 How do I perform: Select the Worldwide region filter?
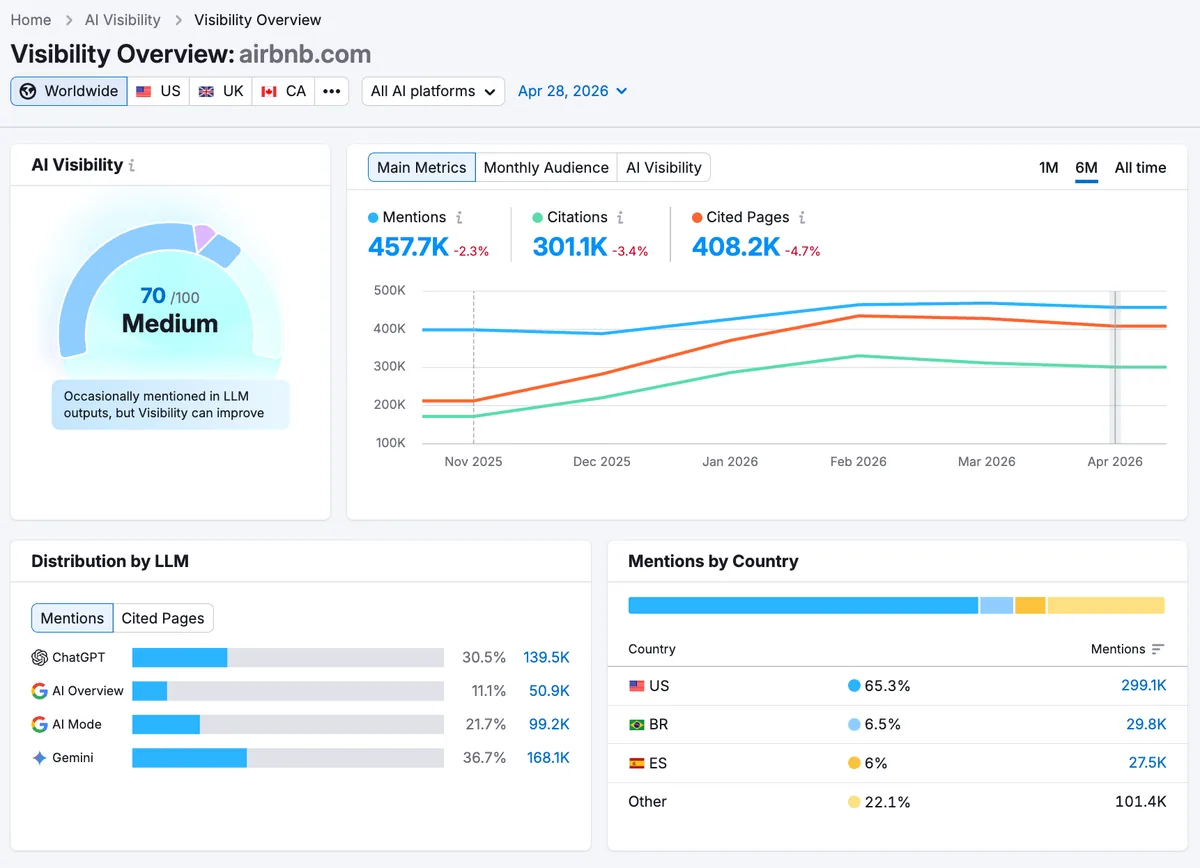(x=69, y=91)
